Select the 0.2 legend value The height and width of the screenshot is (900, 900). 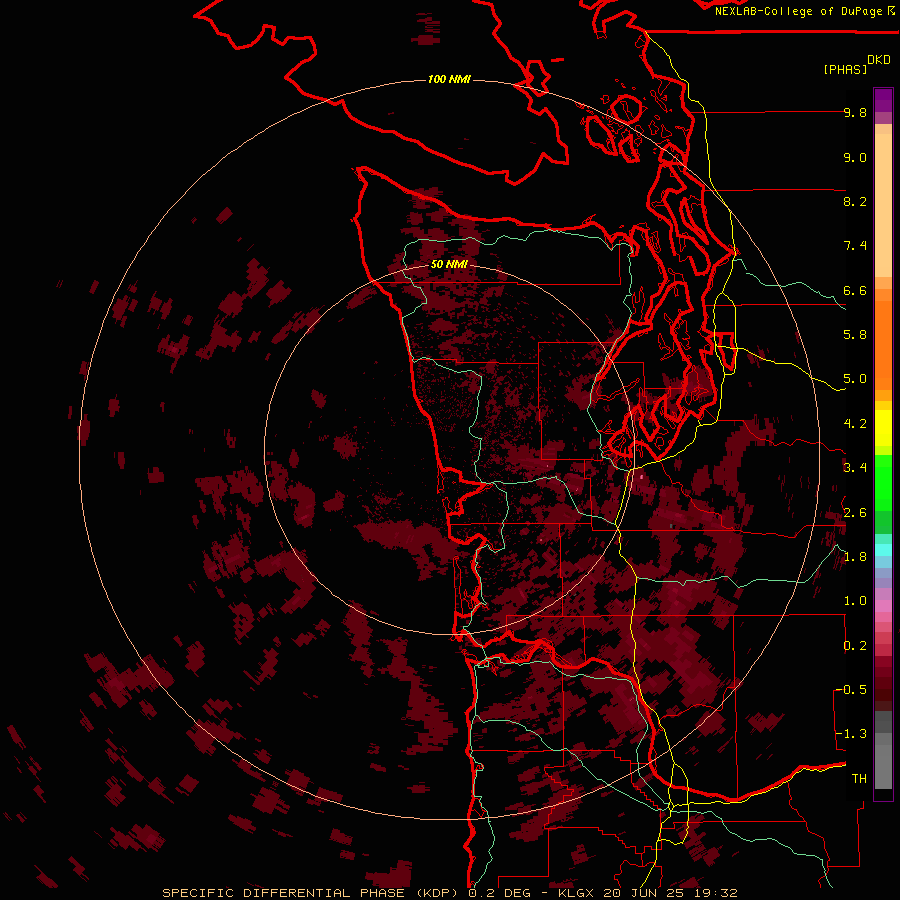pyautogui.click(x=855, y=646)
